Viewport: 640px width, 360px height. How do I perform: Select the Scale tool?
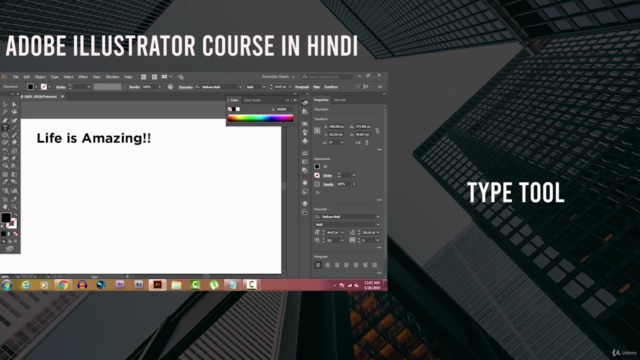[x=14, y=151]
